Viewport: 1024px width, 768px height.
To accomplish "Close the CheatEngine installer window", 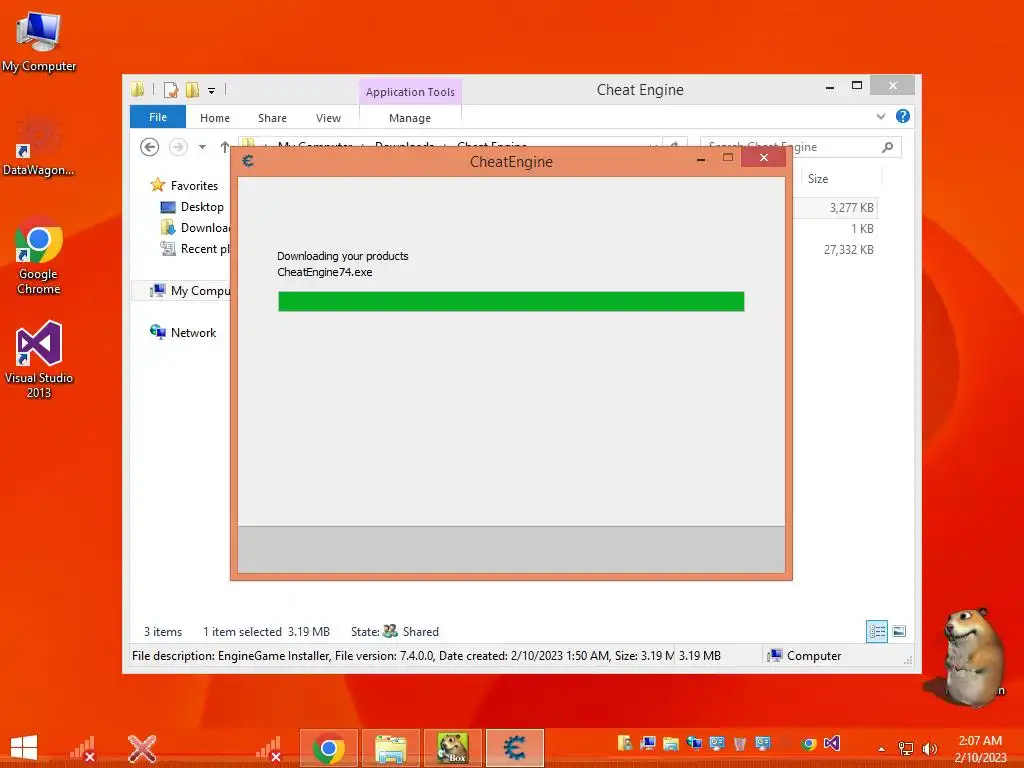I will [763, 157].
